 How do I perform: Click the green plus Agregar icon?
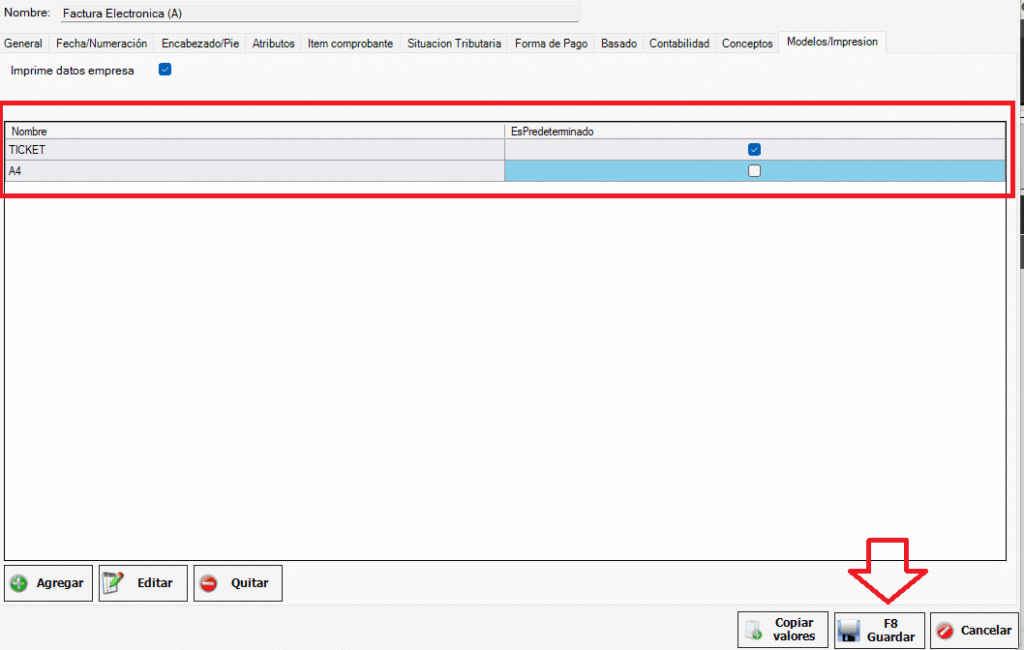tap(19, 584)
